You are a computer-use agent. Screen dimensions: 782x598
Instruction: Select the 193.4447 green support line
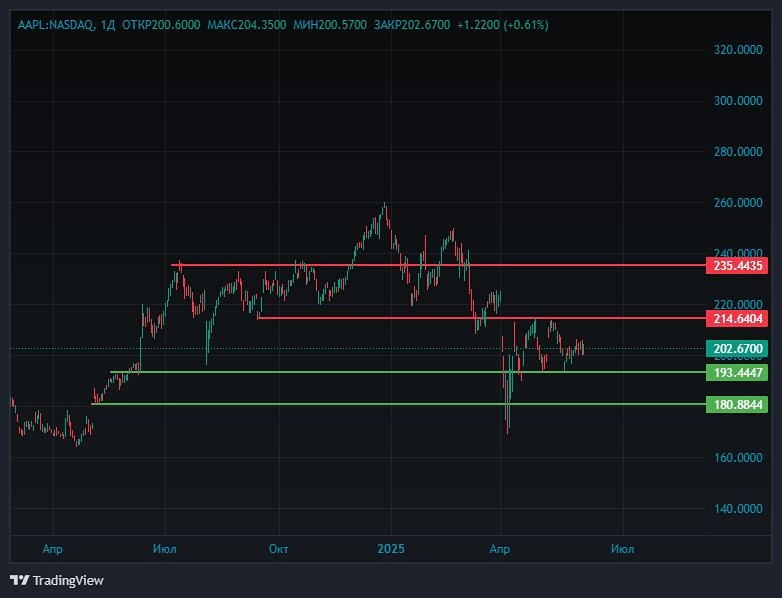coord(408,372)
